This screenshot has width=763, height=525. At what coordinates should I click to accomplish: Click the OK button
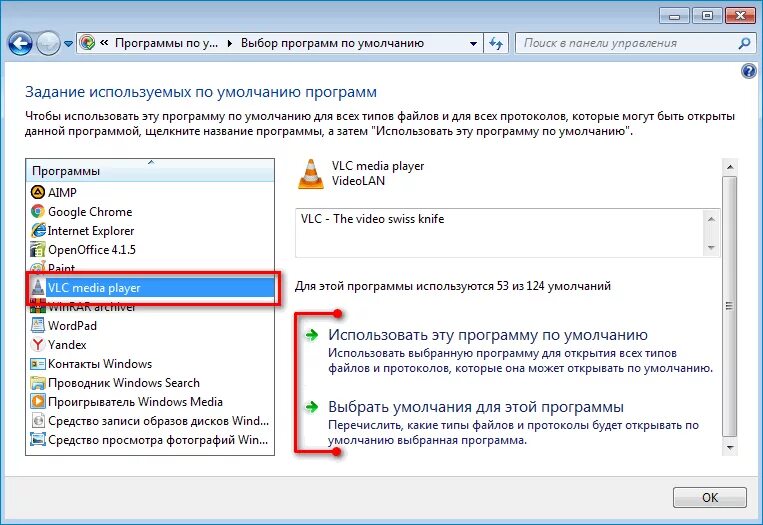coord(709,497)
